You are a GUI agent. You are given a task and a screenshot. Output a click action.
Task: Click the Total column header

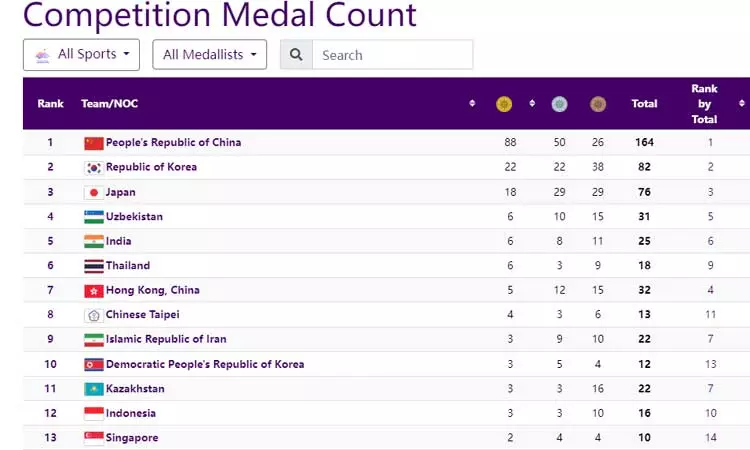coord(644,104)
